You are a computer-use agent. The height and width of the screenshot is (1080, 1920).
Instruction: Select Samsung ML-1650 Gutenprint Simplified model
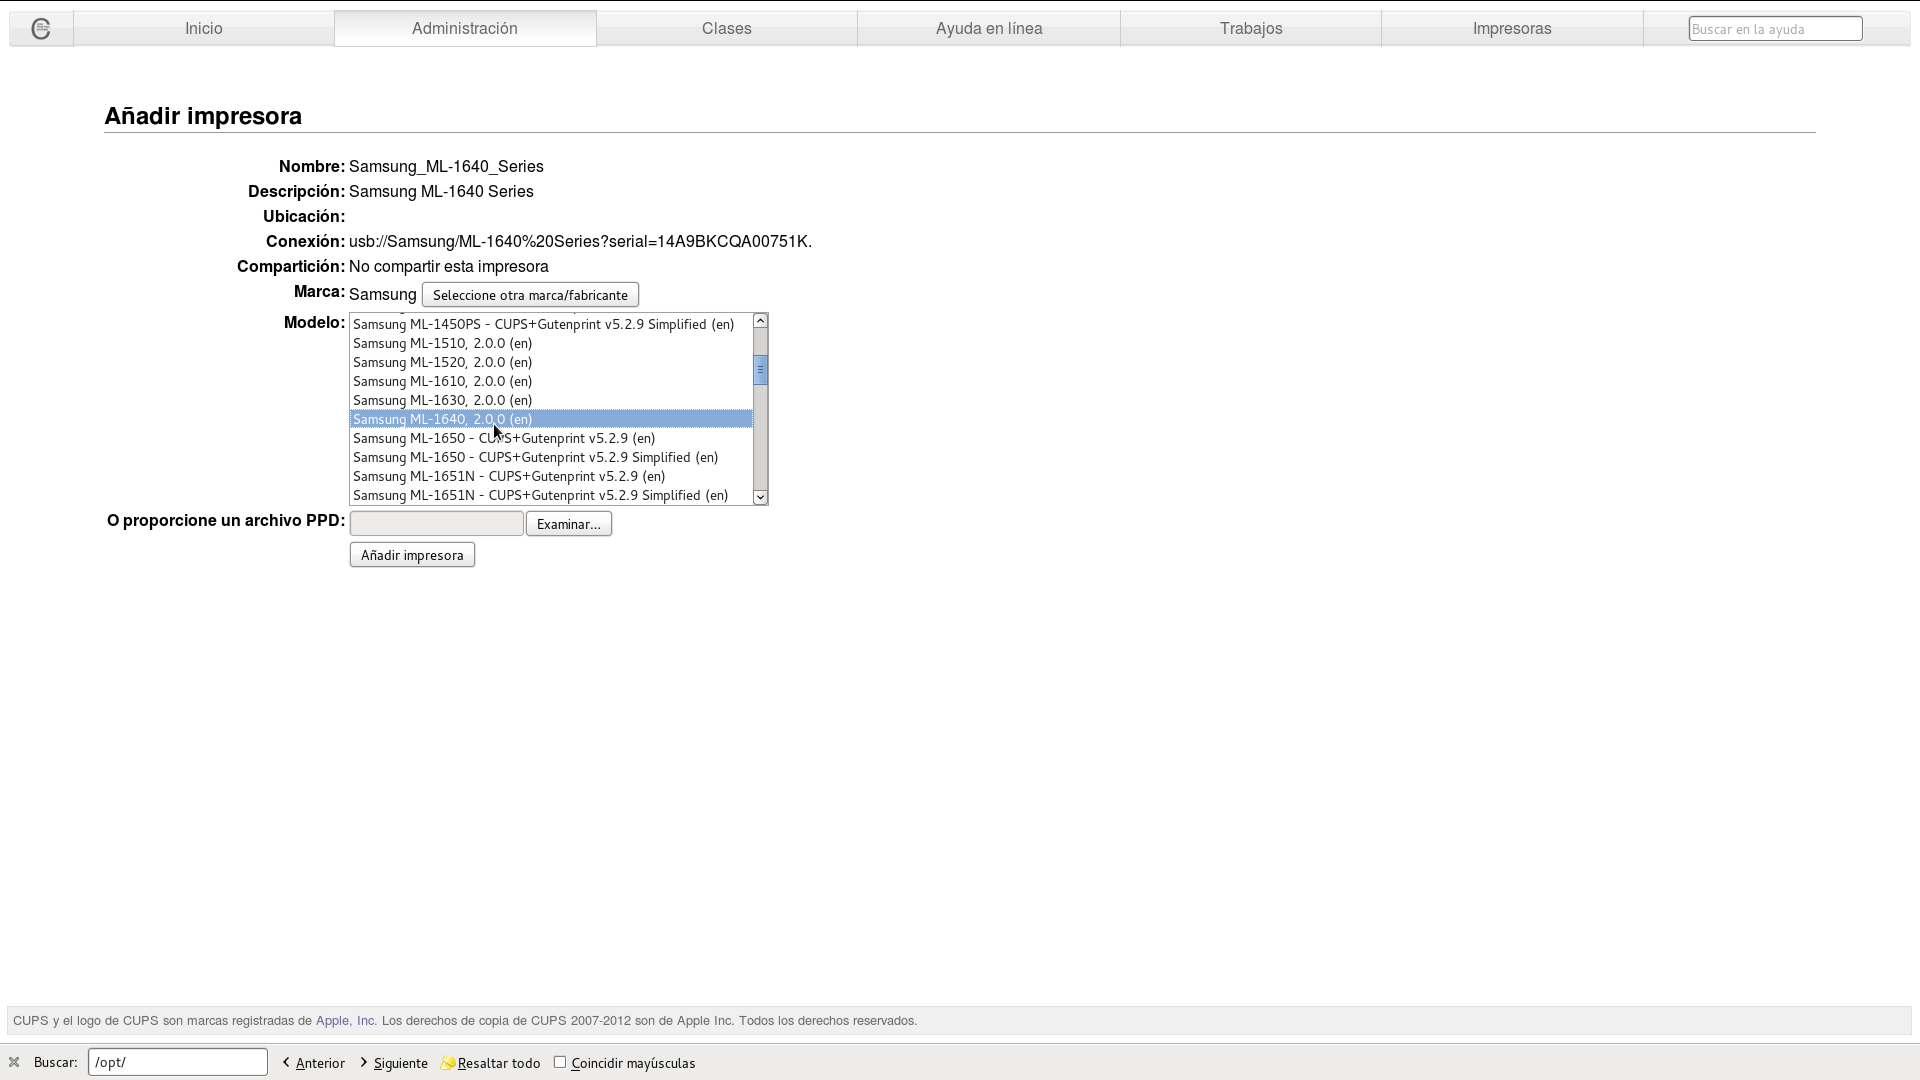pos(551,457)
